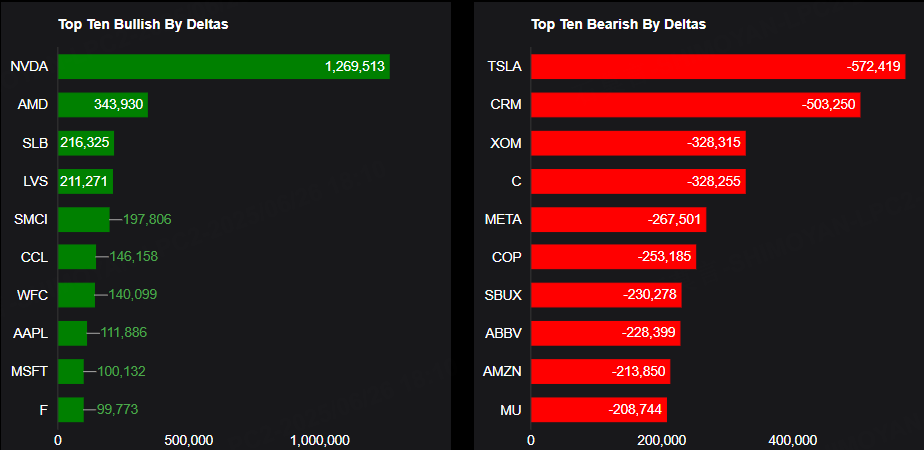Click the SLB ticker label
Viewport: 924px width, 450px height.
click(35, 143)
